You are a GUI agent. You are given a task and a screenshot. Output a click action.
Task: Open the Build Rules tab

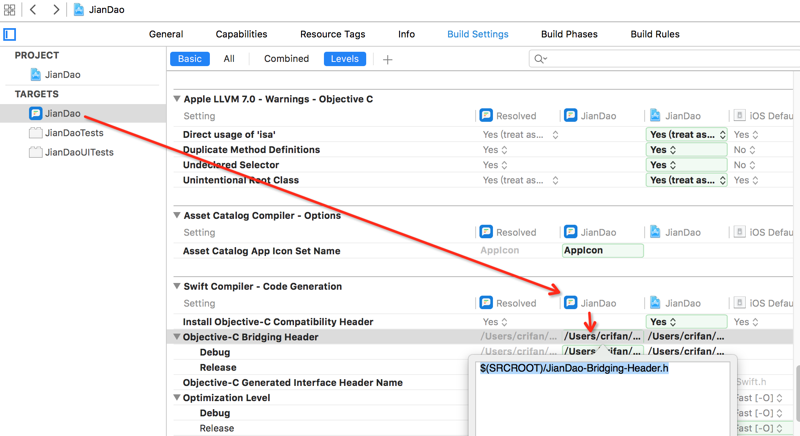point(655,34)
